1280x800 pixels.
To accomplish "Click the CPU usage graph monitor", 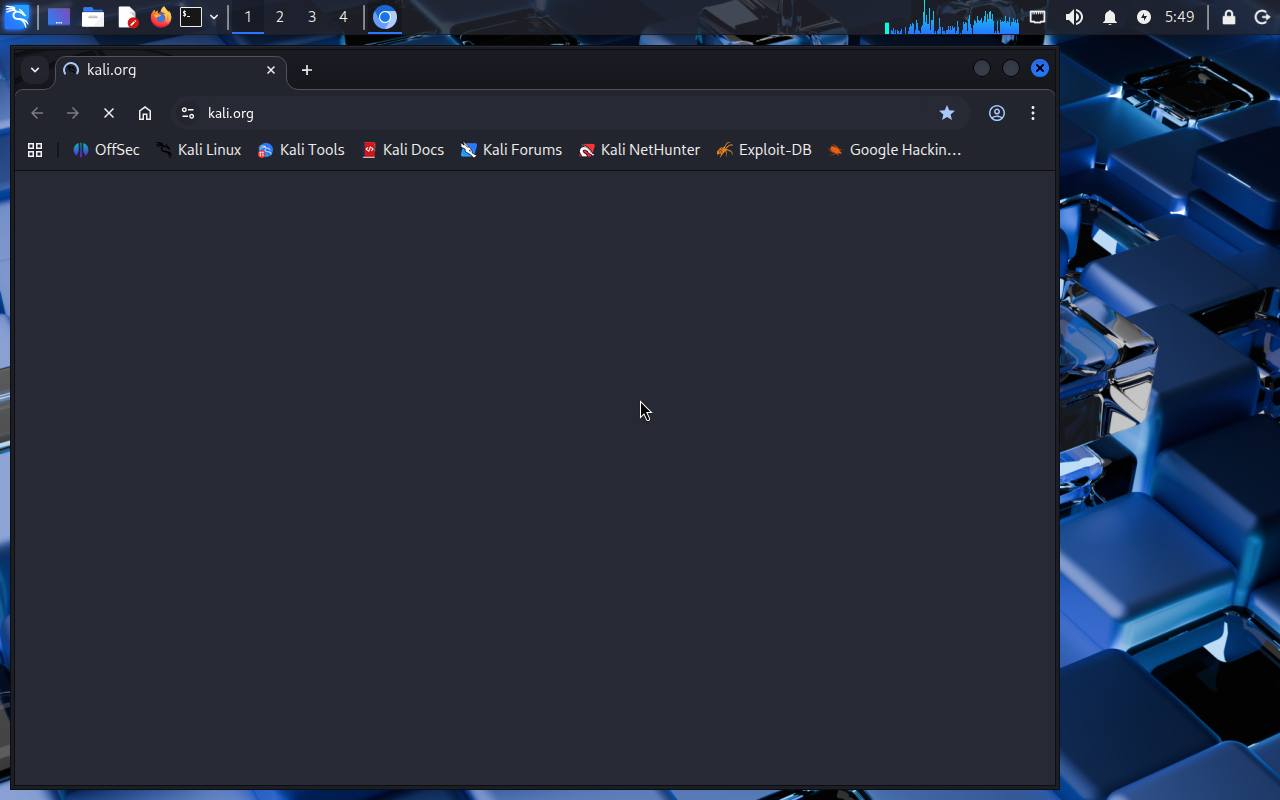I will (x=952, y=18).
